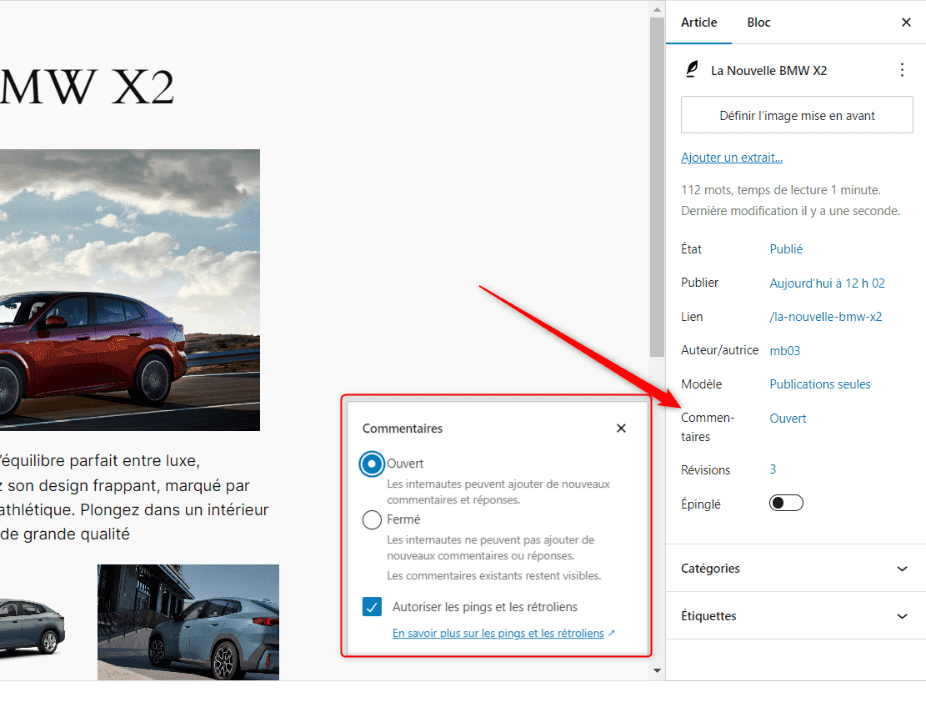Click the editor vertical scrollbar thumb
926x702 pixels.
coord(657,187)
